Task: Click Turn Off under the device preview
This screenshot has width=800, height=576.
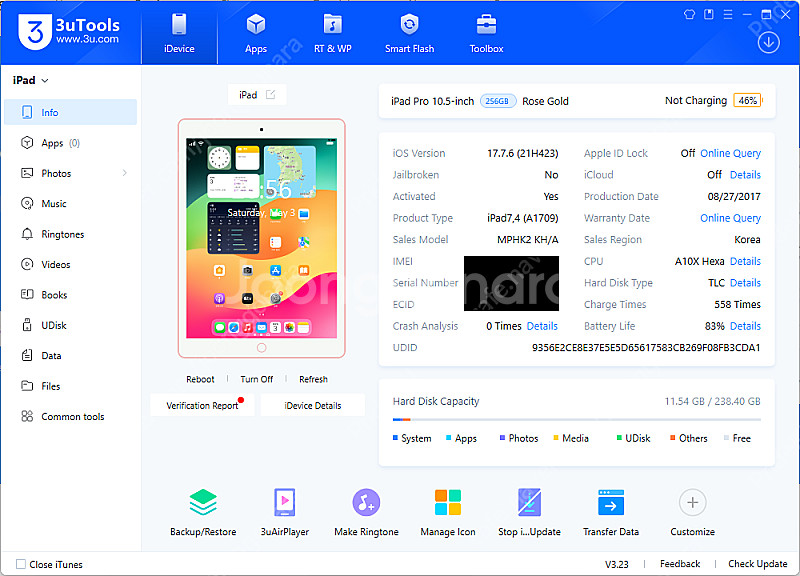Action: pyautogui.click(x=257, y=379)
